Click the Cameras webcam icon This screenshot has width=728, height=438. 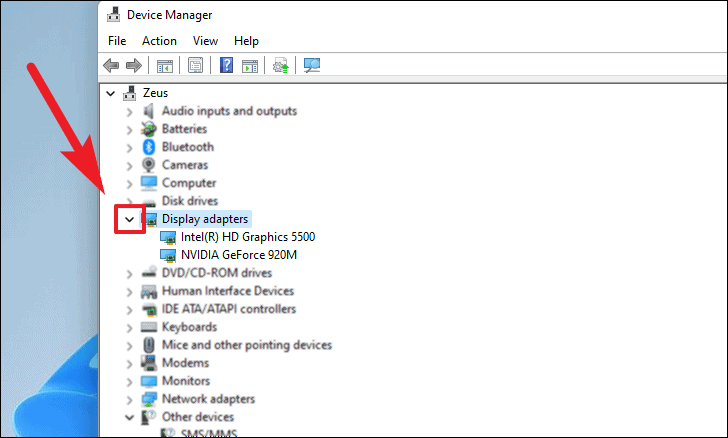tap(149, 165)
